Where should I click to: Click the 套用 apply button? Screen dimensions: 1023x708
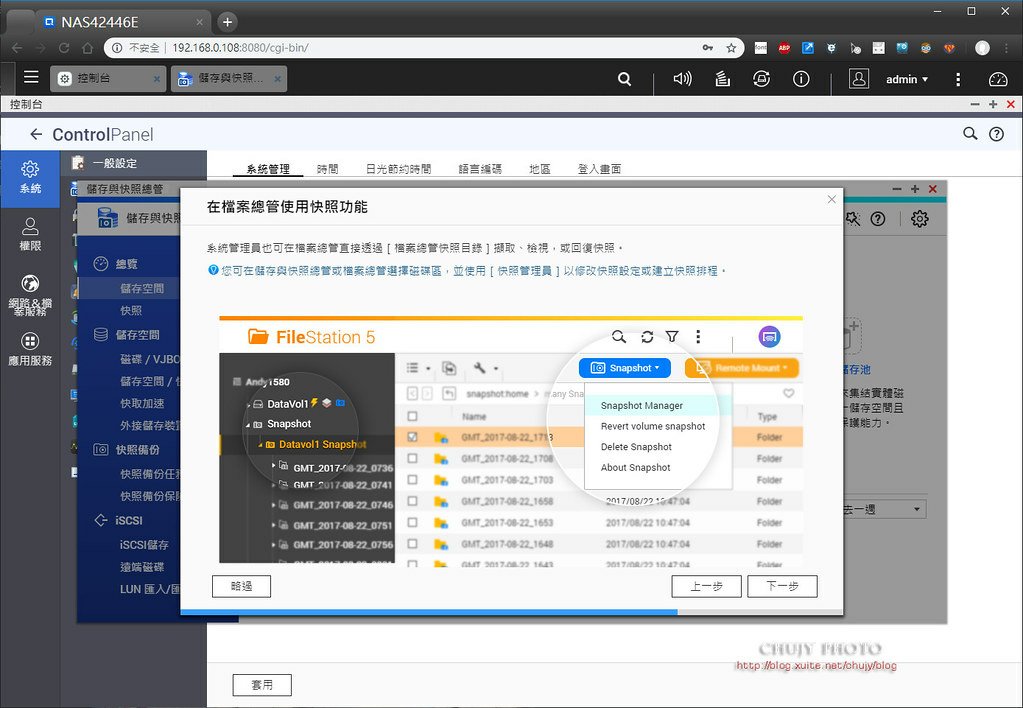[262, 685]
